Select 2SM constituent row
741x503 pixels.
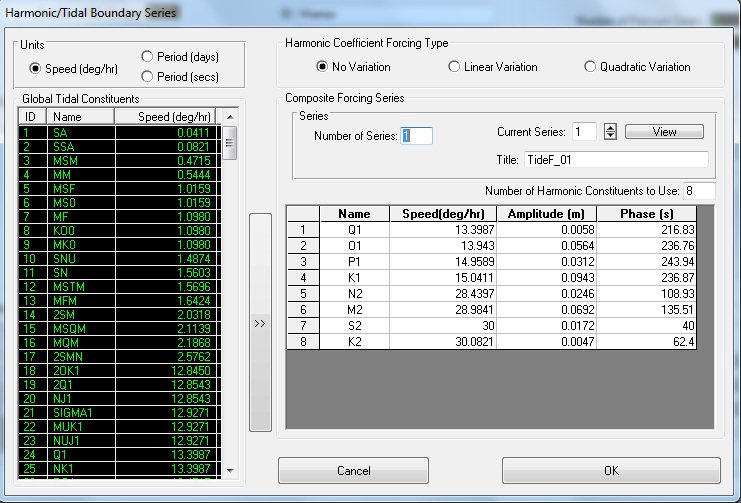click(119, 314)
